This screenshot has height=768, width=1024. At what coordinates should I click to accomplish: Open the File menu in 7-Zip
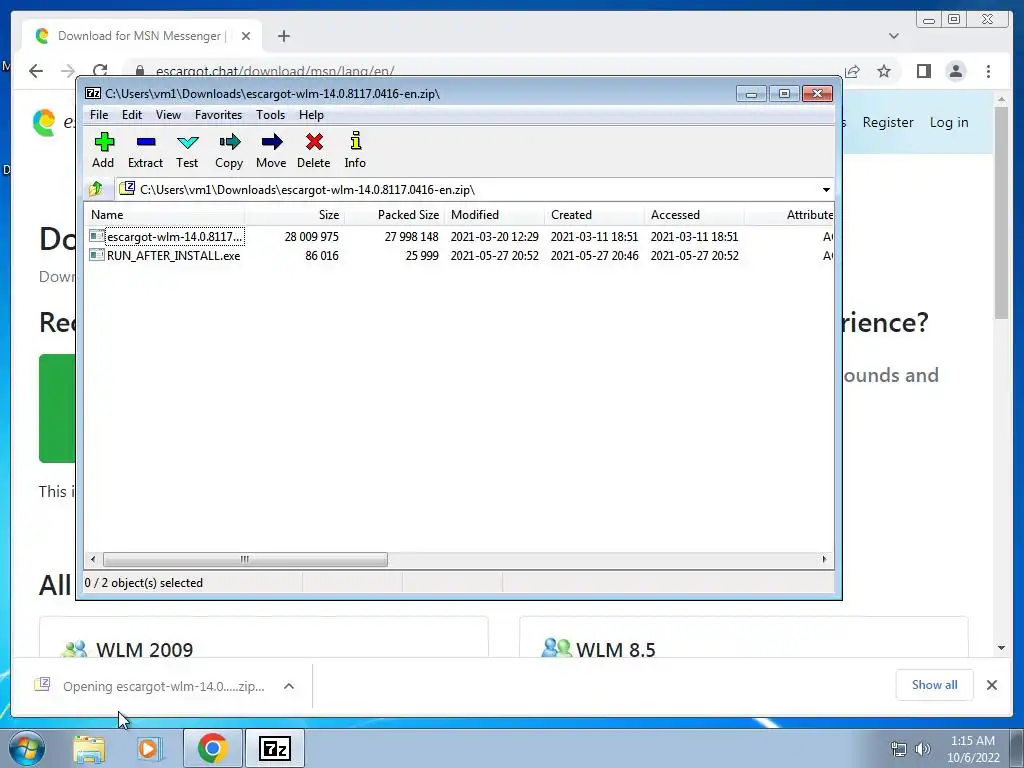[x=99, y=115]
